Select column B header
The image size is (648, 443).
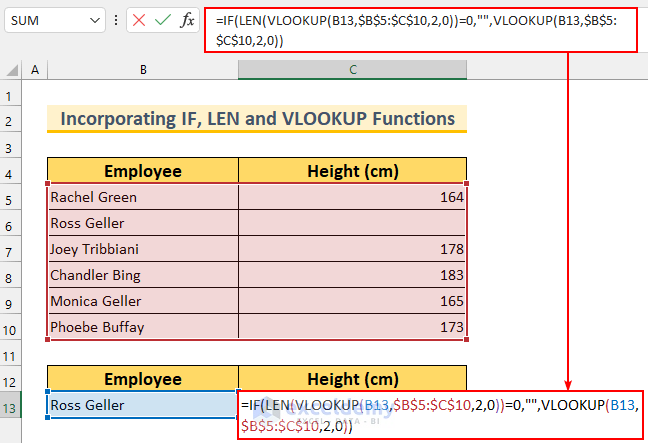point(143,69)
